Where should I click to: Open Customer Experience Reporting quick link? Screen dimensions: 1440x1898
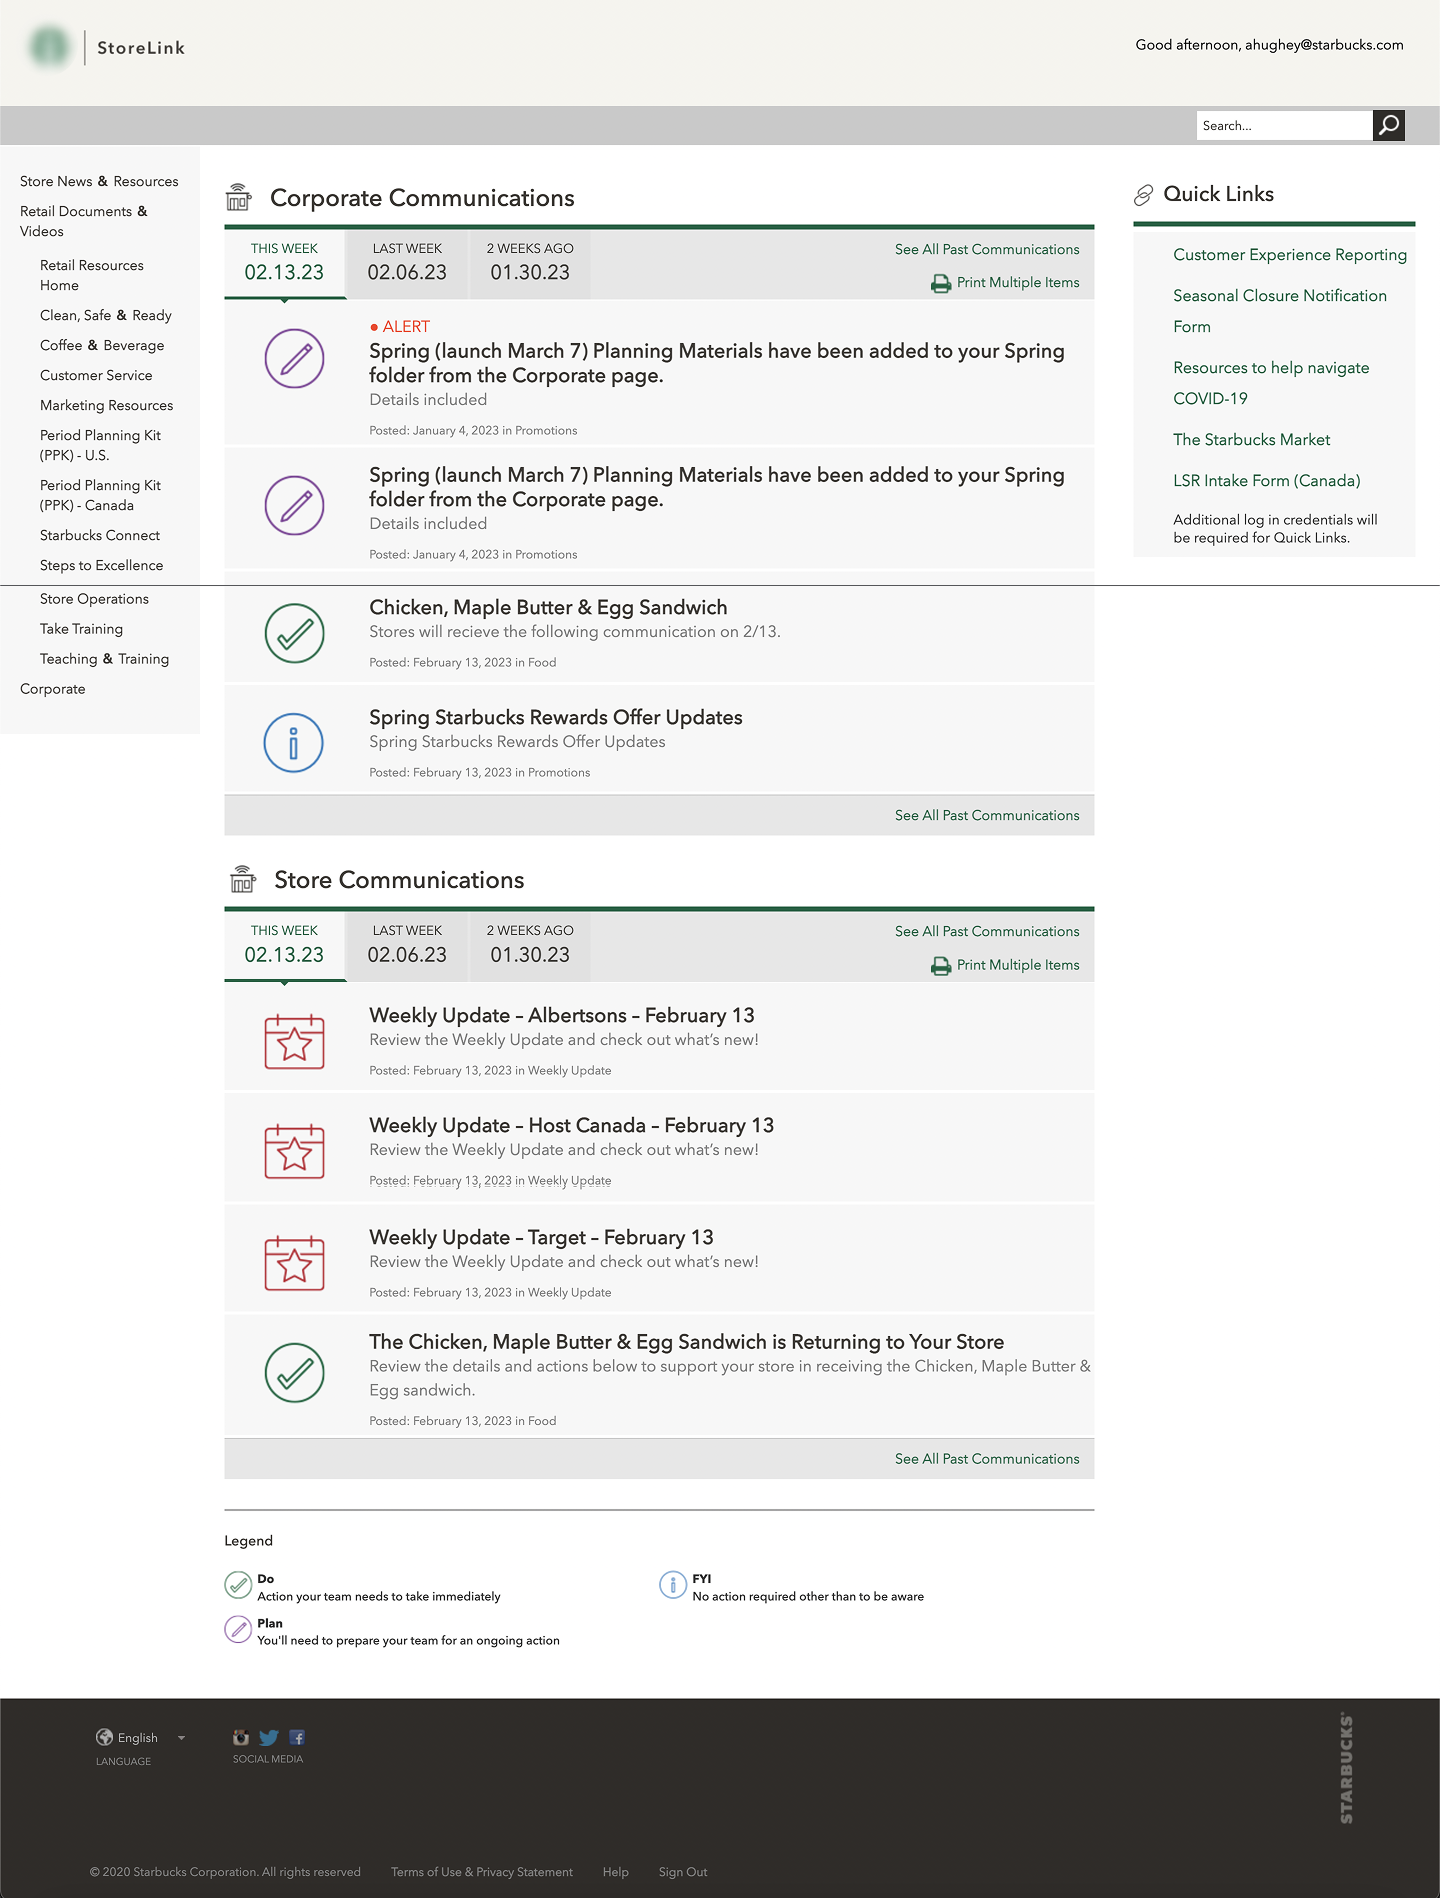point(1290,255)
